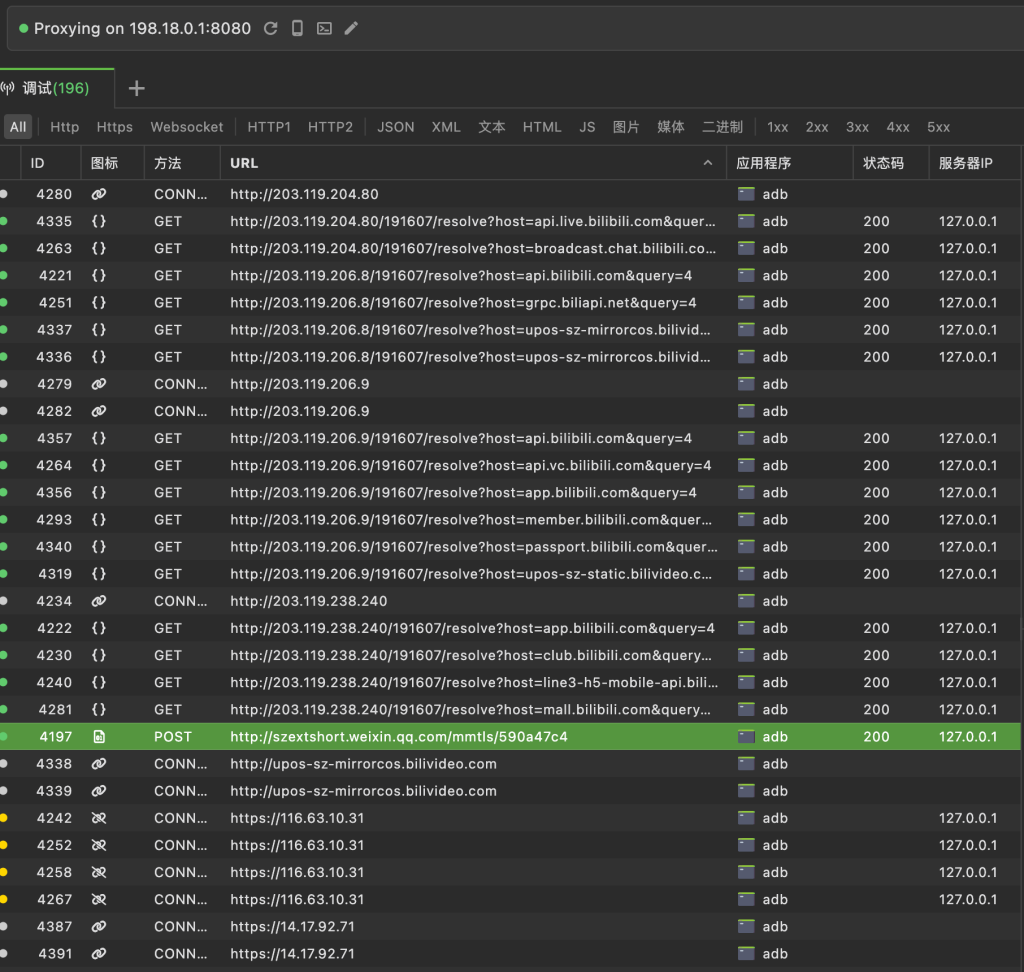Image resolution: width=1024 pixels, height=972 pixels.
Task: Show only JSON responses
Action: [396, 127]
